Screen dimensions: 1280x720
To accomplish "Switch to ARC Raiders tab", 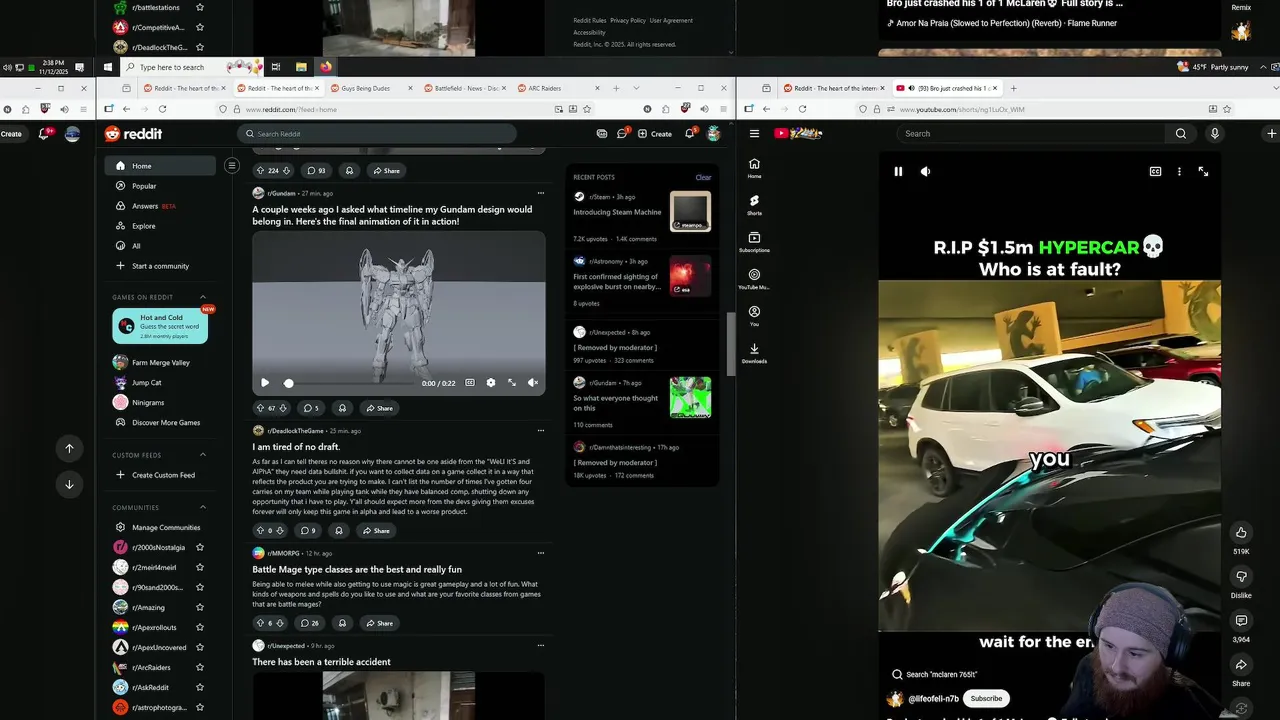I will (558, 88).
